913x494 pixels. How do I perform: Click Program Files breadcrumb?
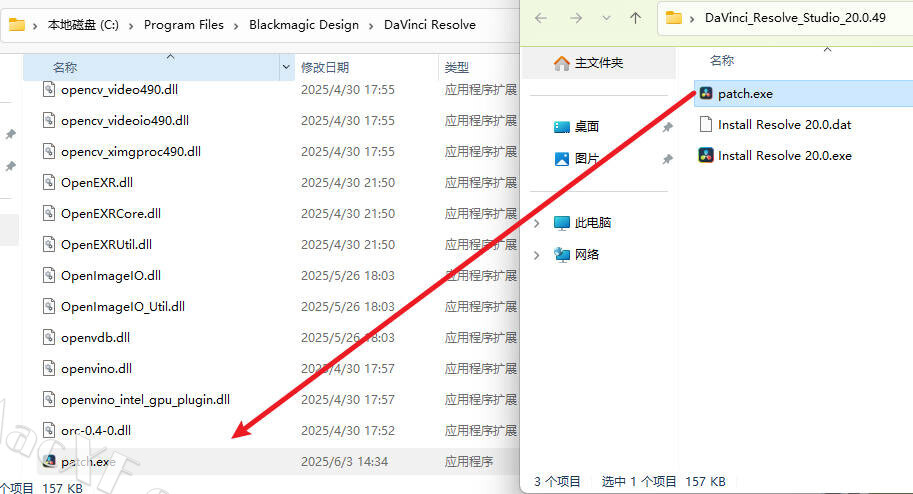pos(184,25)
